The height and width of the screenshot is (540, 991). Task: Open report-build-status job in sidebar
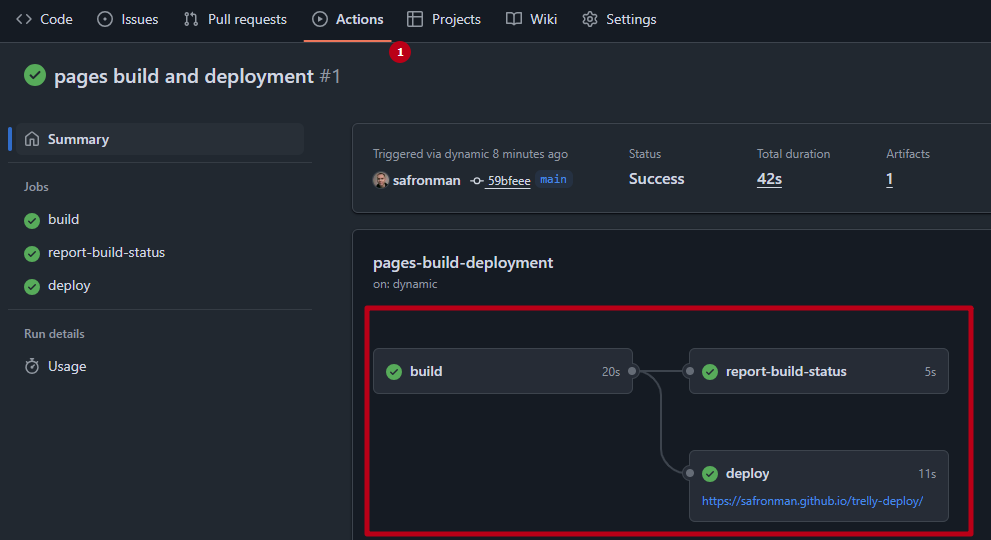[106, 252]
